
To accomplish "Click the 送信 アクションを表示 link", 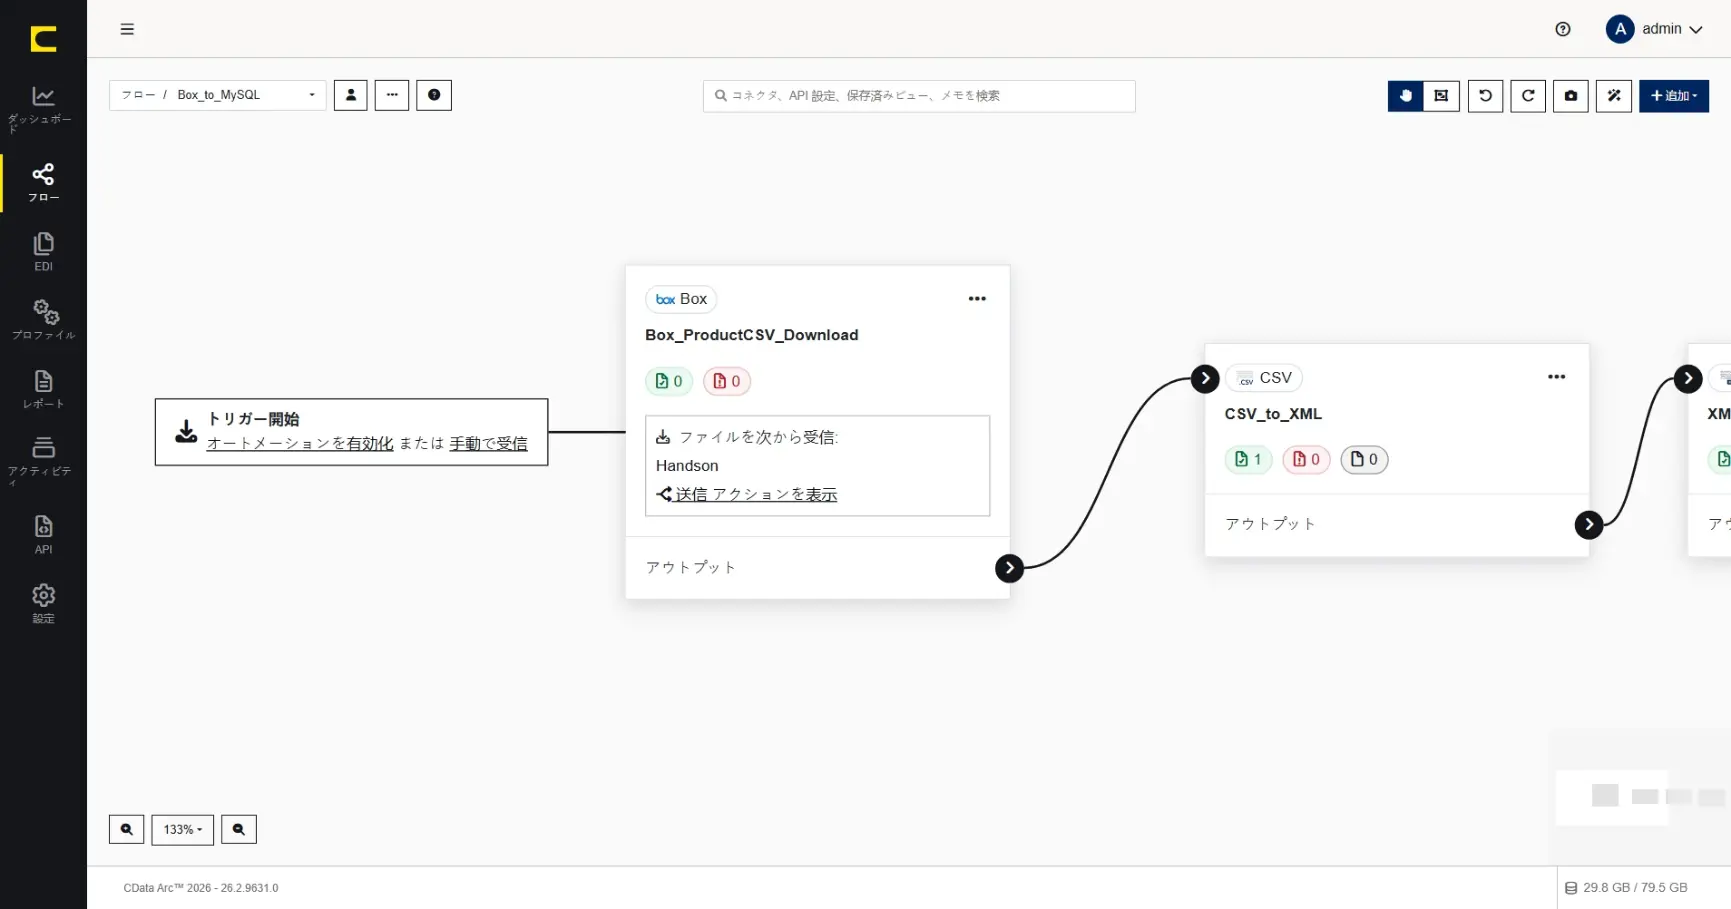I will 747,494.
